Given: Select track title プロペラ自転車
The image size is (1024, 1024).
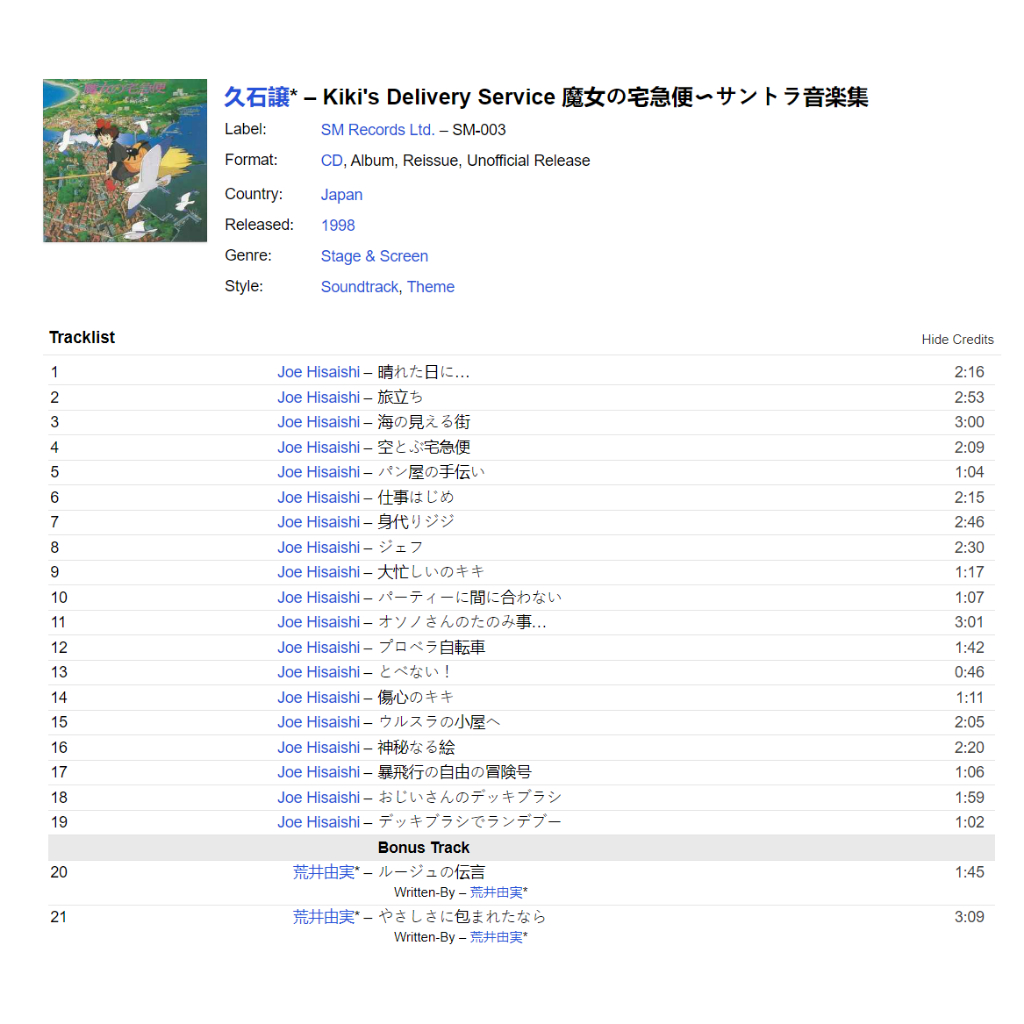Looking at the screenshot, I should 431,647.
